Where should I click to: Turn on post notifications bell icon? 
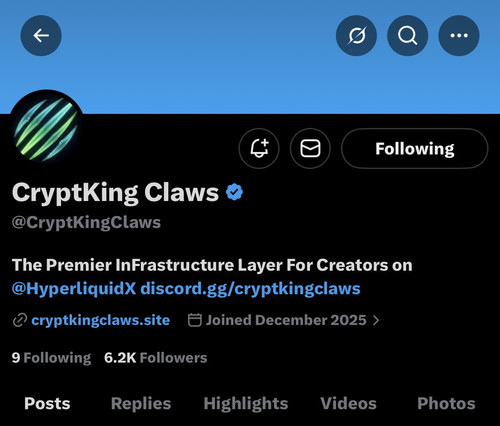(x=259, y=148)
